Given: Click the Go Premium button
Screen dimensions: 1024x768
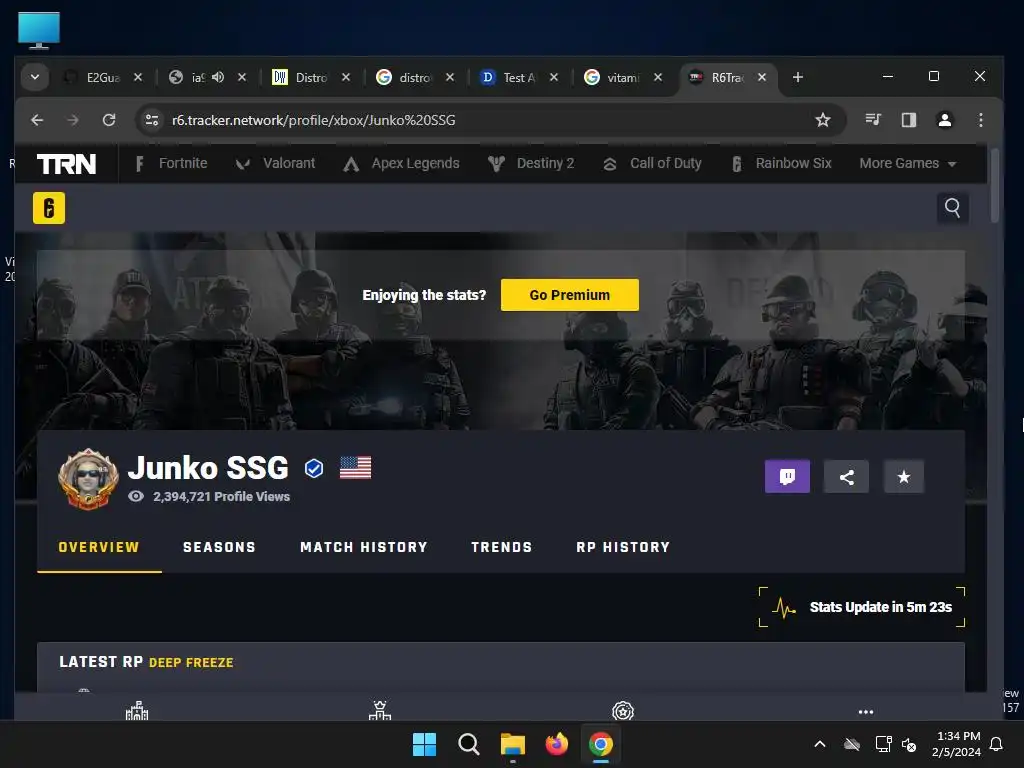Looking at the screenshot, I should coord(569,295).
